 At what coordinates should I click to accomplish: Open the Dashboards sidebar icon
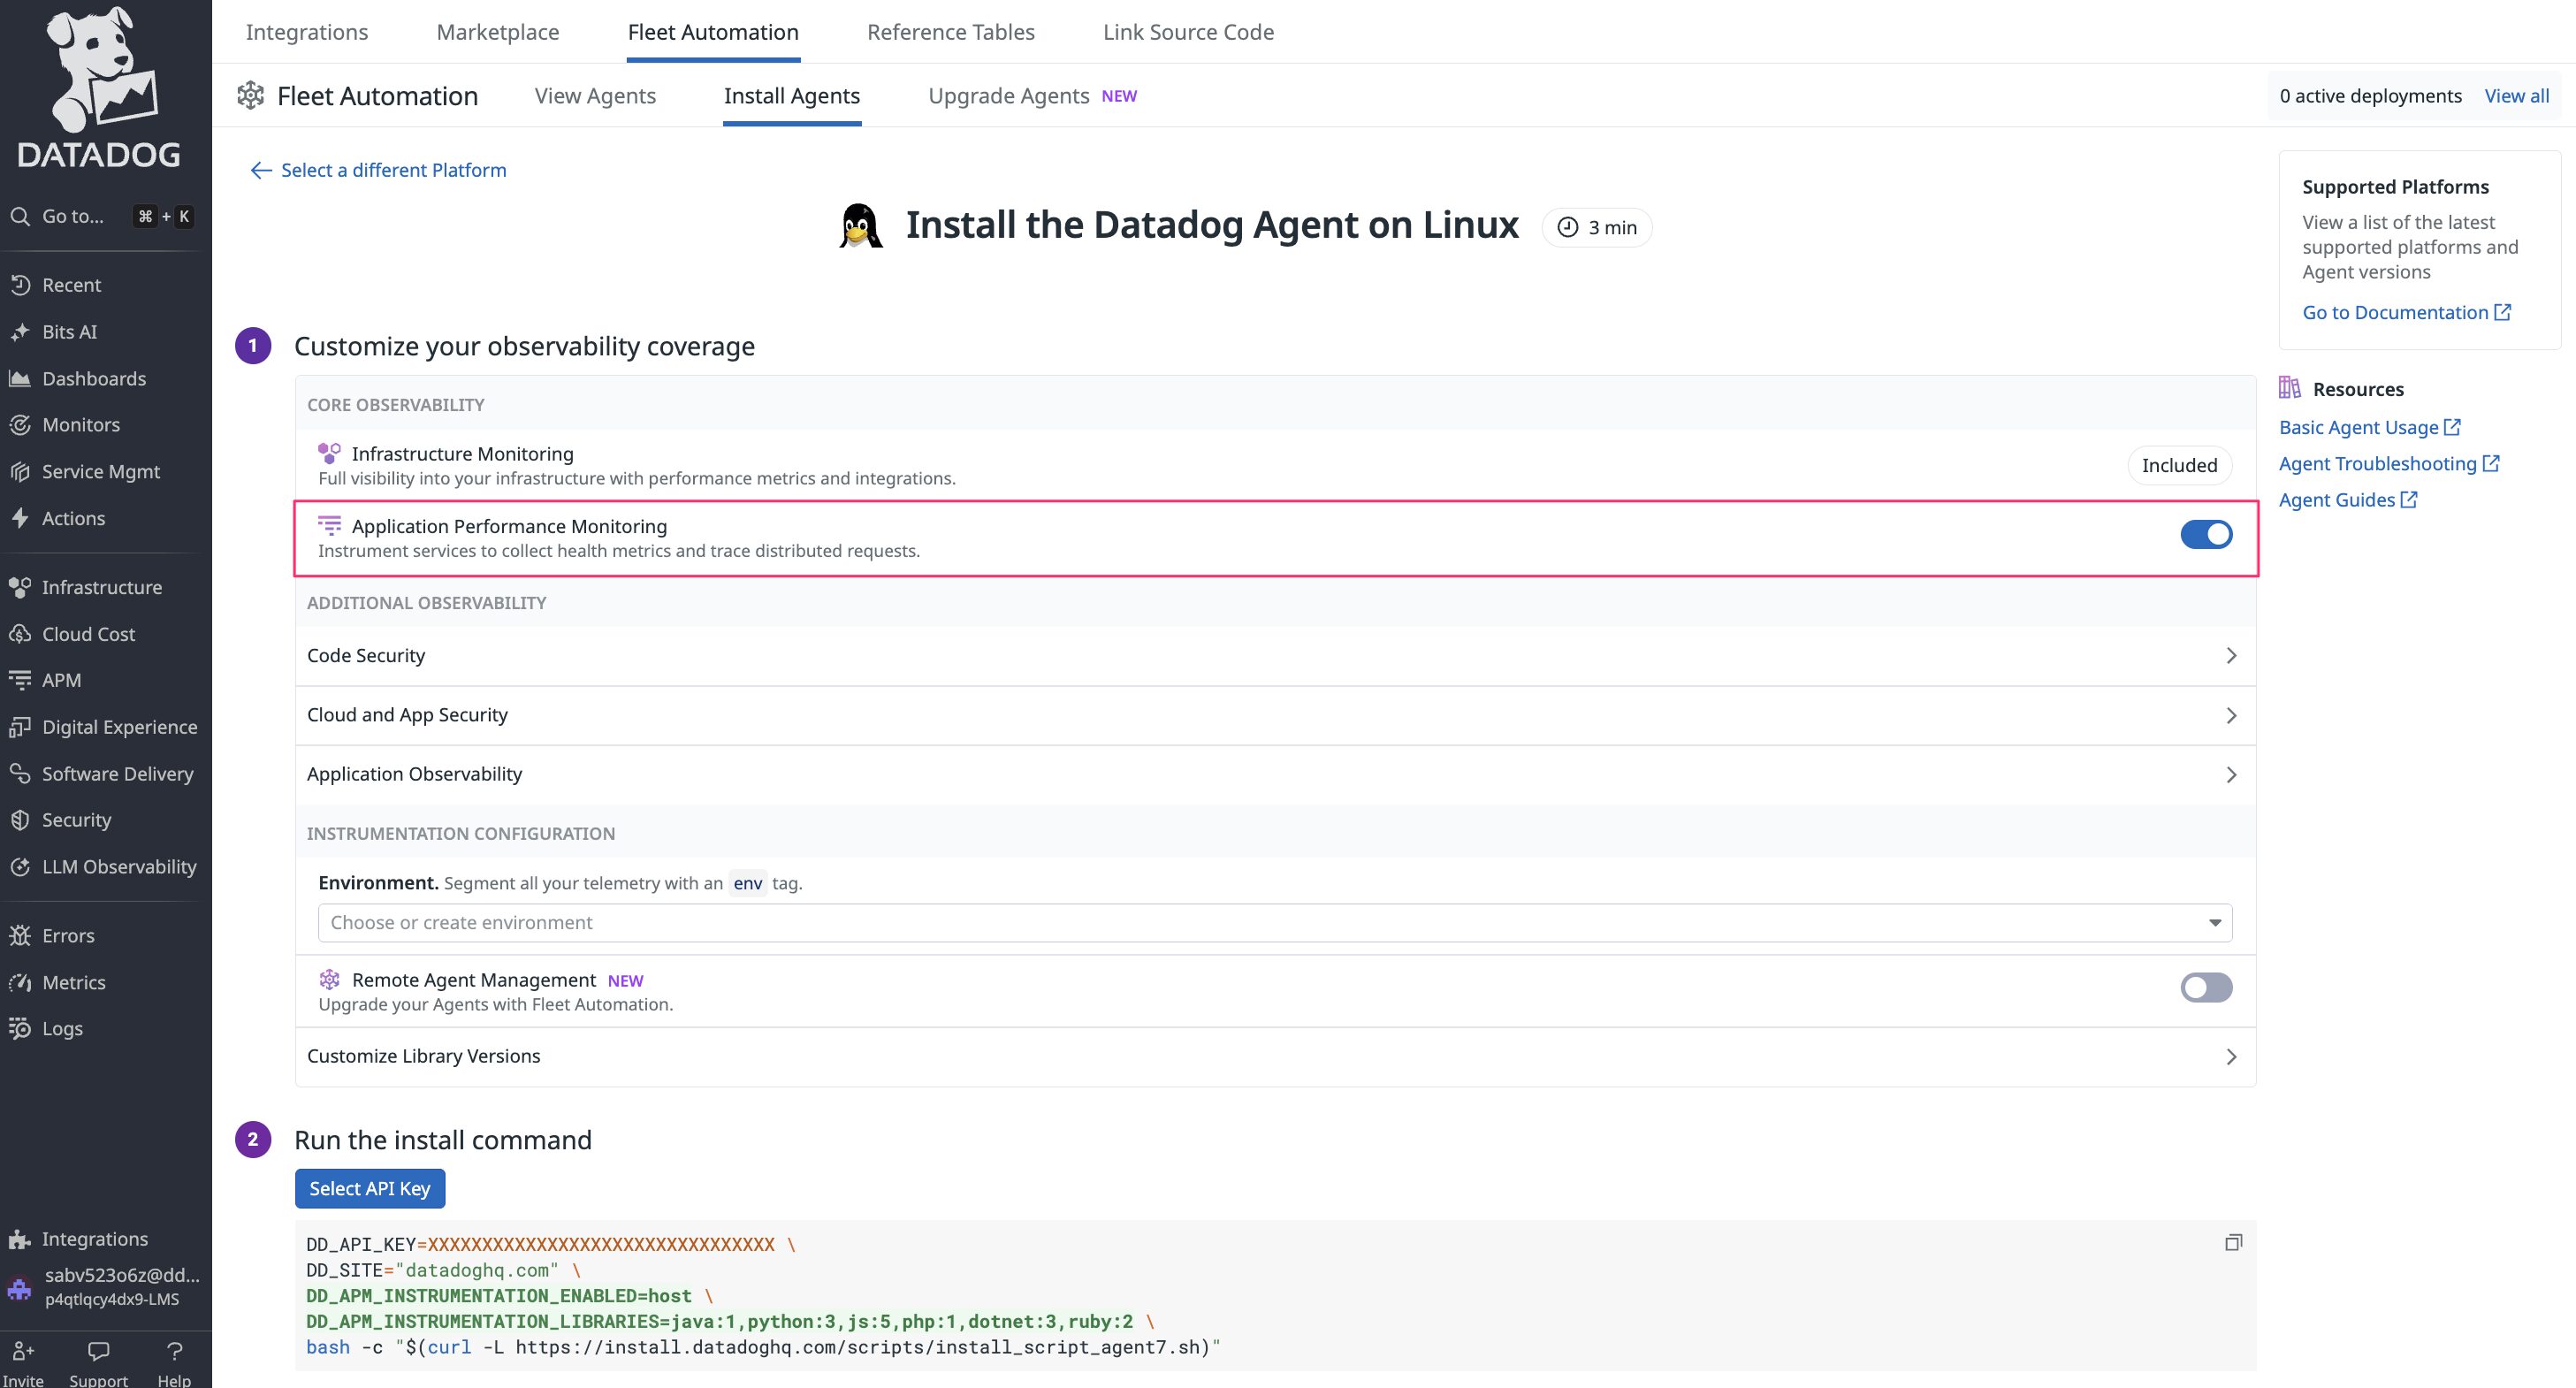click(20, 378)
